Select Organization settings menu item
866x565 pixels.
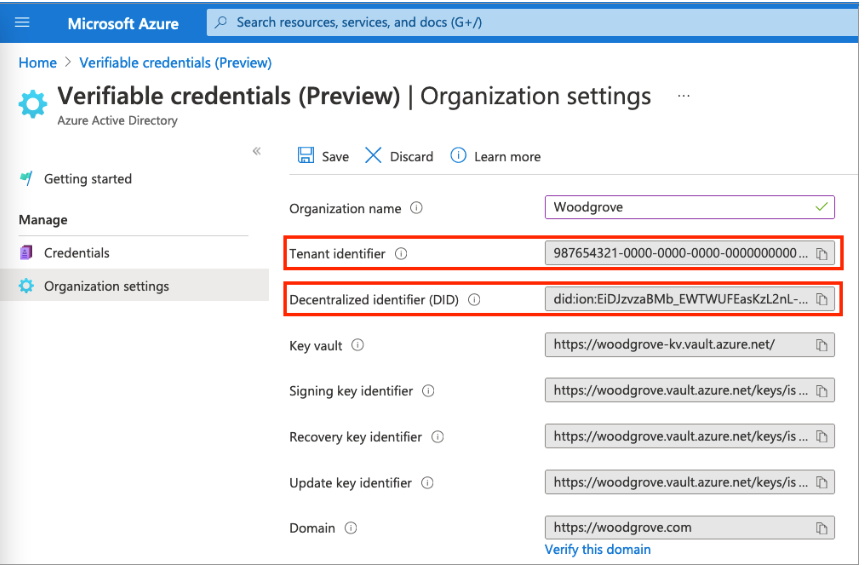[106, 286]
